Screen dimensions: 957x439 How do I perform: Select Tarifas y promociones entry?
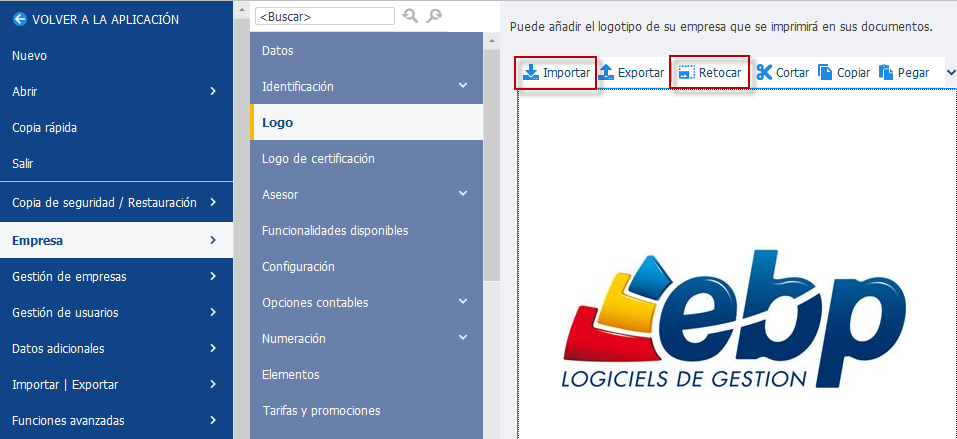[366, 410]
